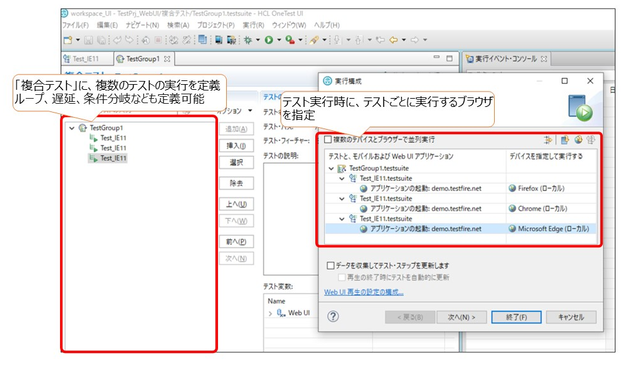The image size is (630, 372).
Task: Open the ヘルプ(H) menu
Action: pyautogui.click(x=327, y=25)
